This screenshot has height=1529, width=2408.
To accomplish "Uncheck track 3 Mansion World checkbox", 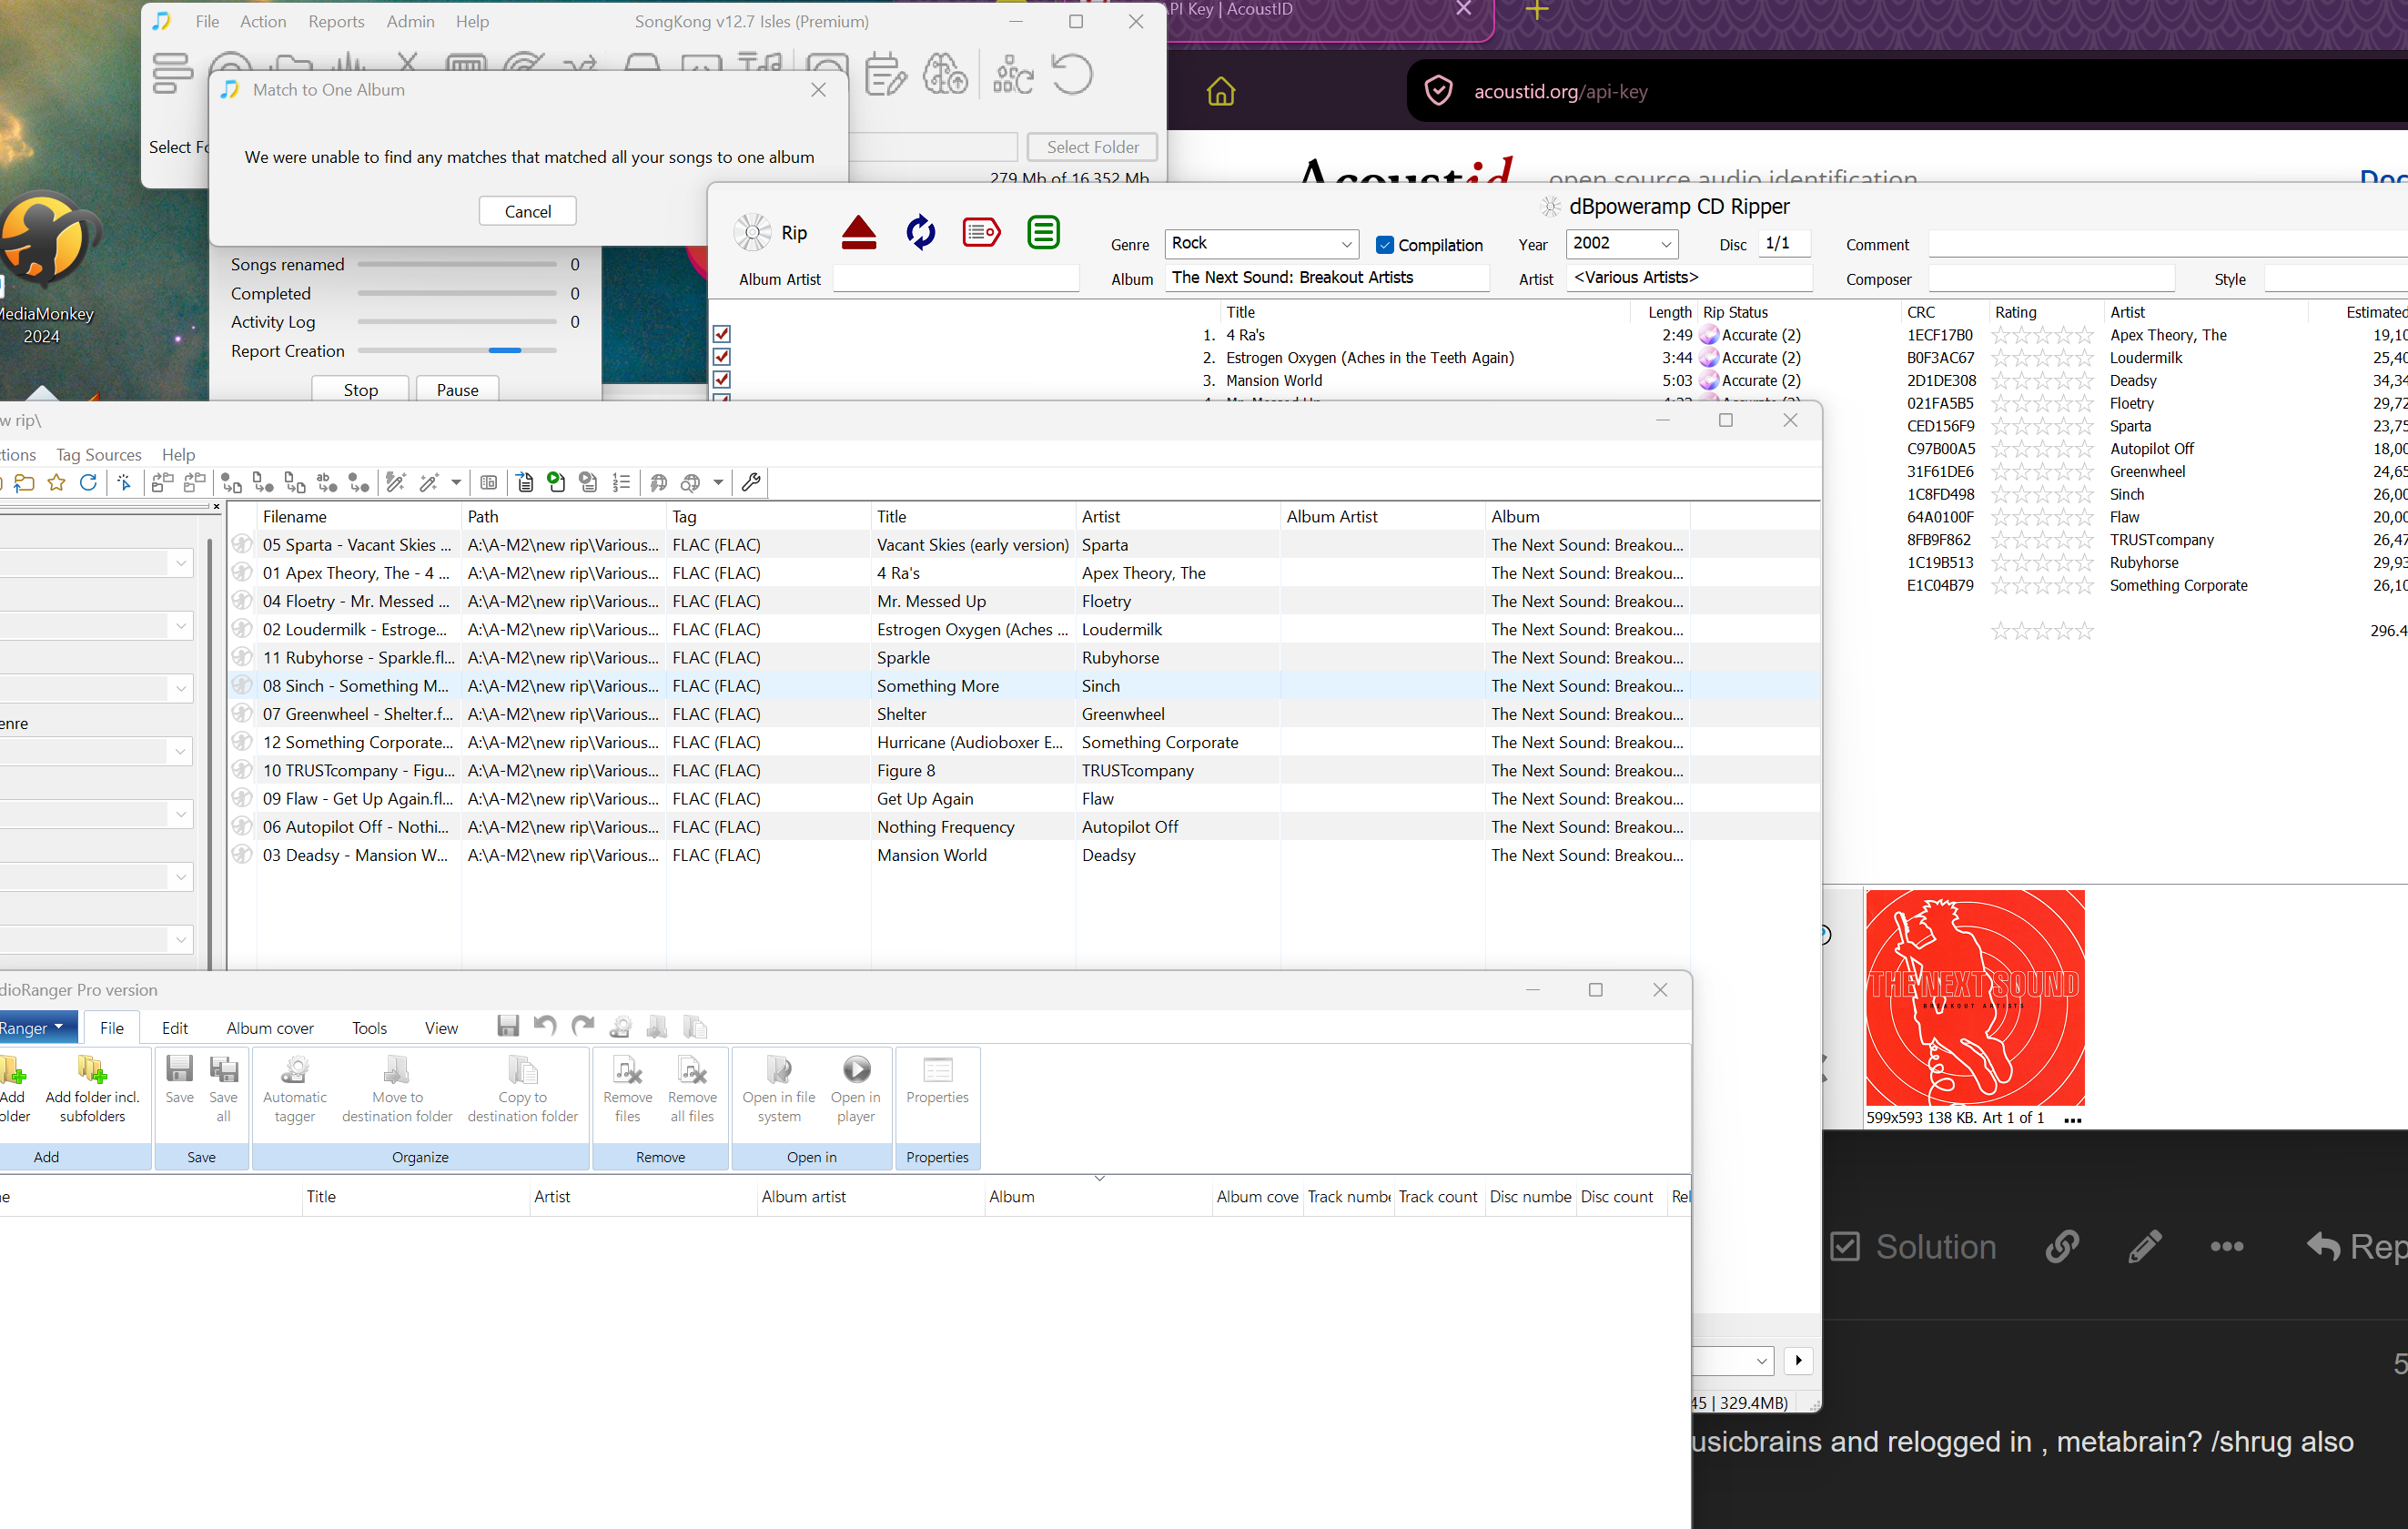I will [722, 380].
